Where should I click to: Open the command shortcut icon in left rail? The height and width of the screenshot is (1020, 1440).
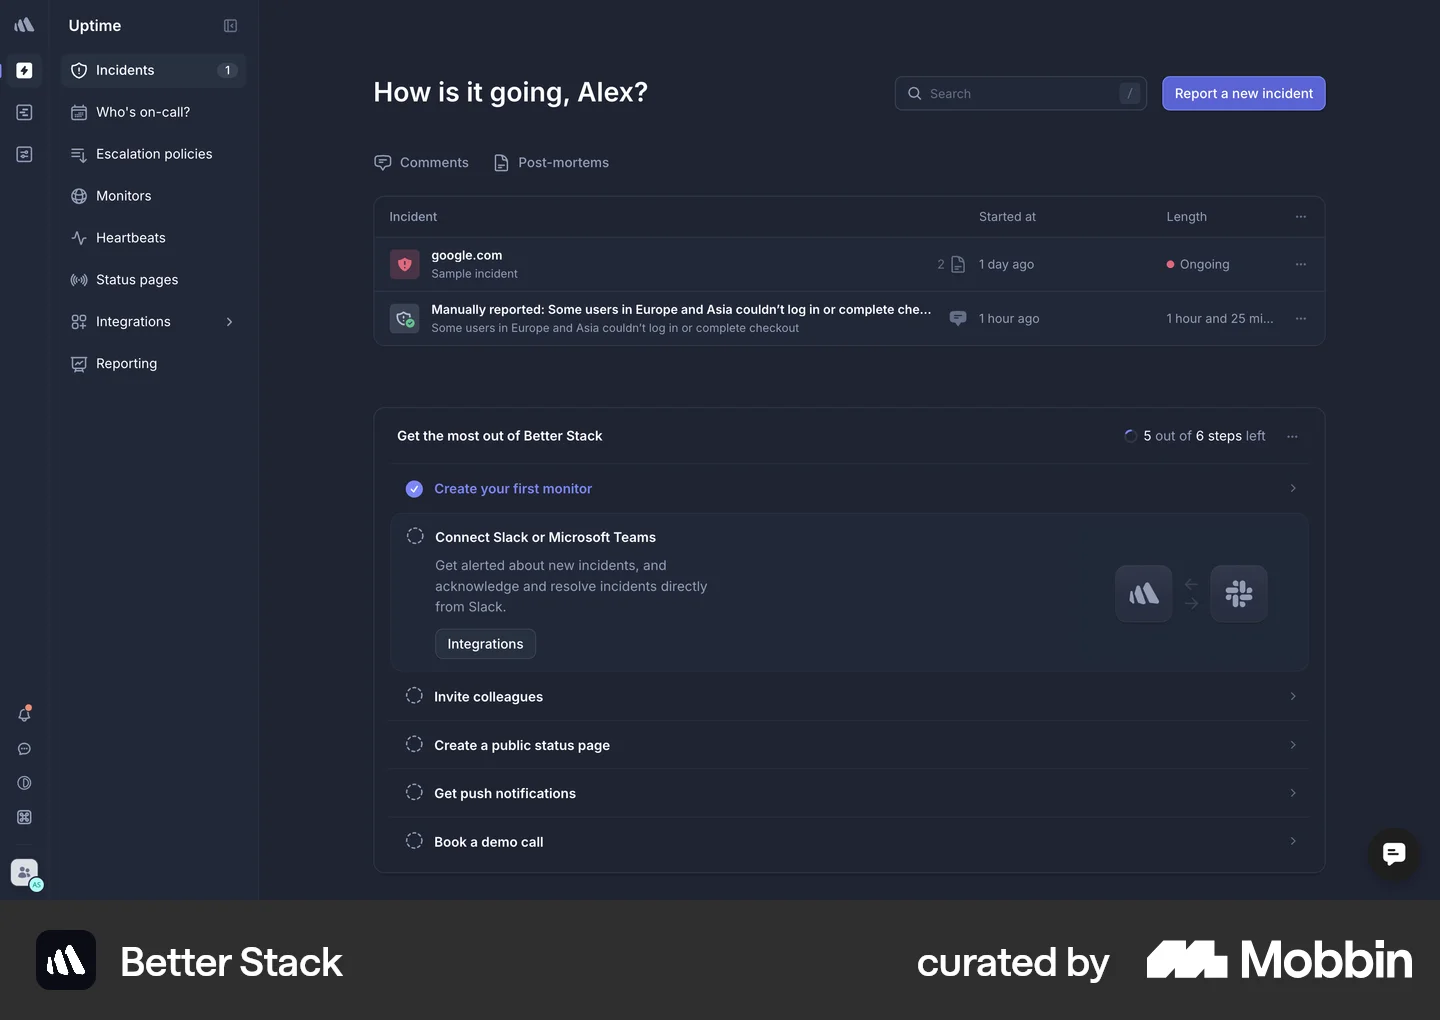click(24, 817)
